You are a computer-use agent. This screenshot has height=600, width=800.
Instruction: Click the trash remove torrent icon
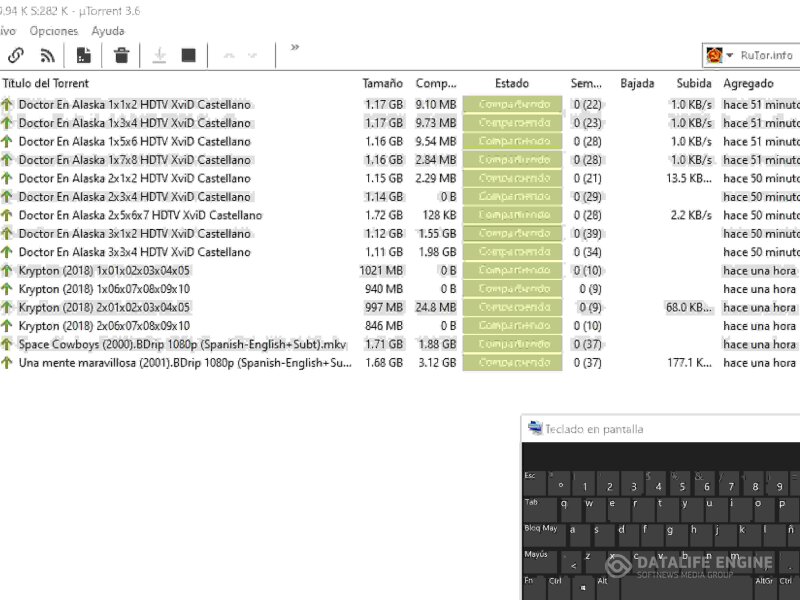[x=121, y=56]
